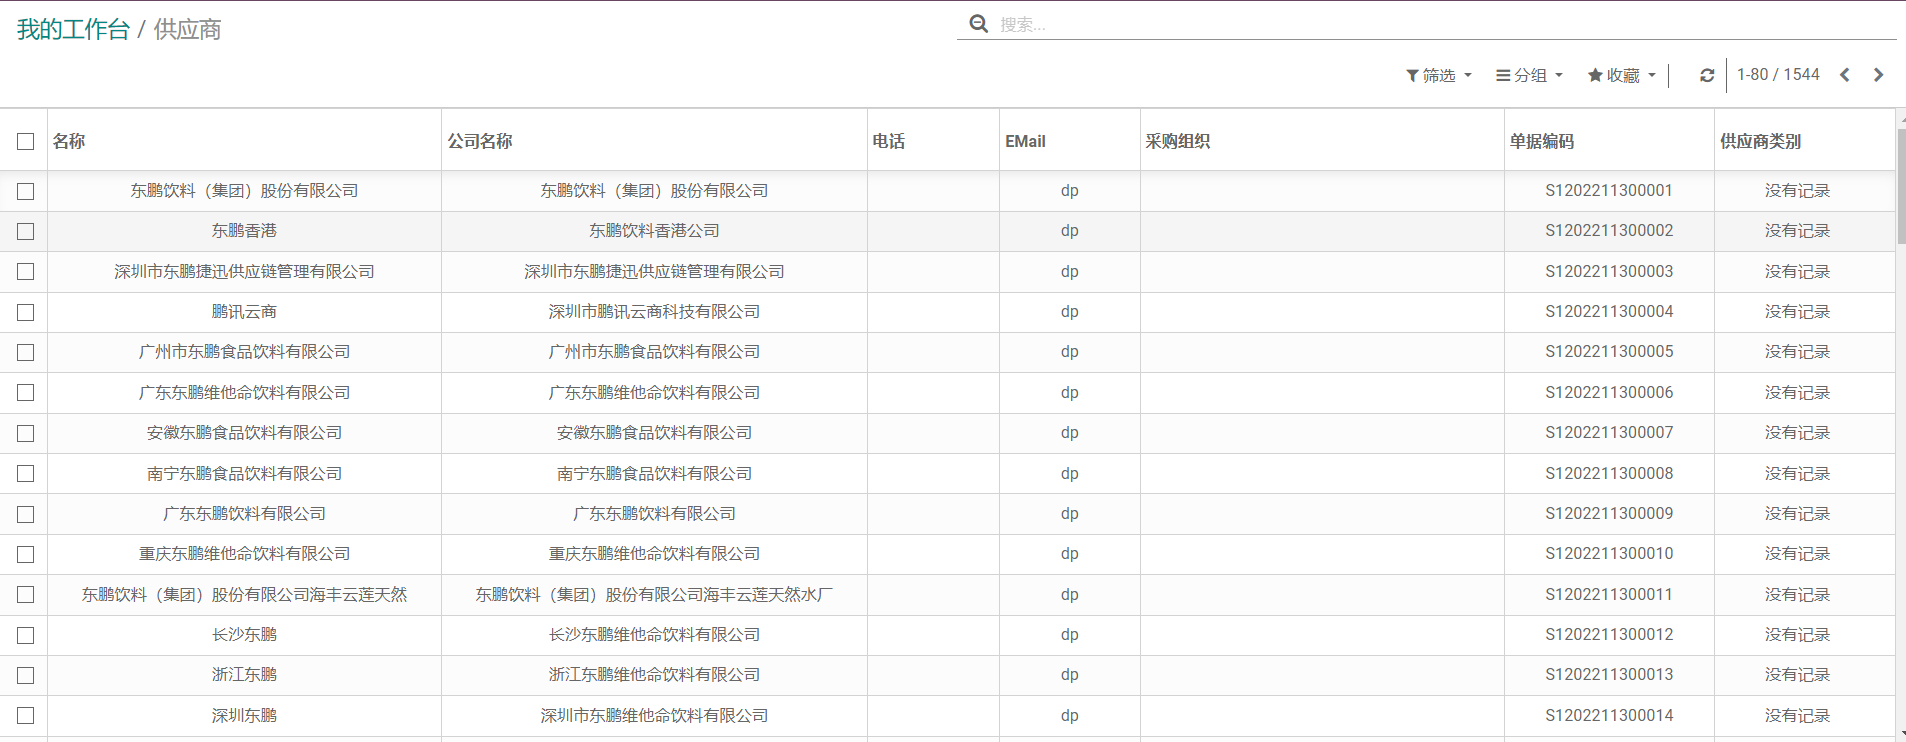Click company cell 长沙东鹏维他命饮料有限公司
1906x742 pixels.
pyautogui.click(x=654, y=635)
